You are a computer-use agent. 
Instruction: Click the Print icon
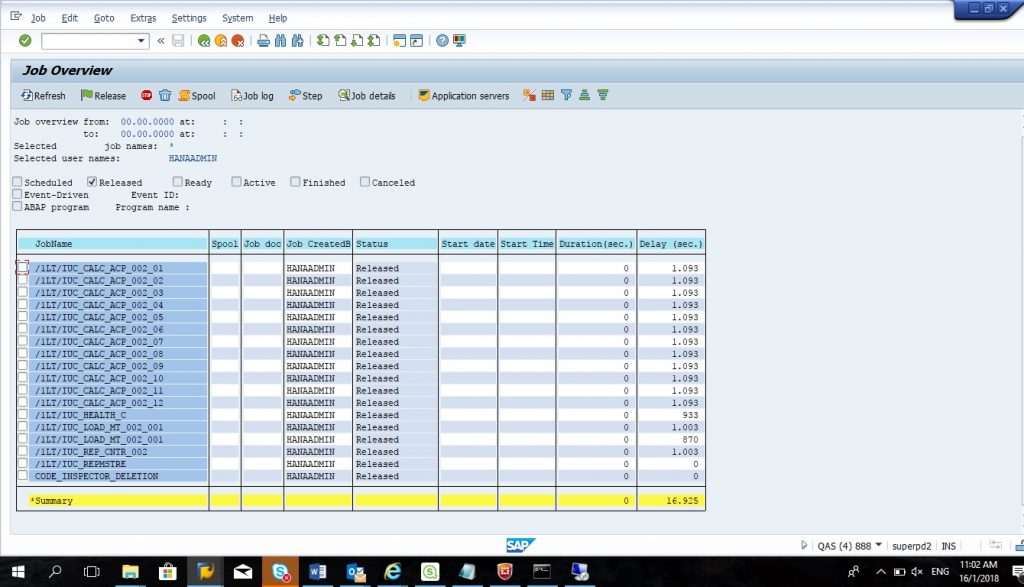coord(263,41)
